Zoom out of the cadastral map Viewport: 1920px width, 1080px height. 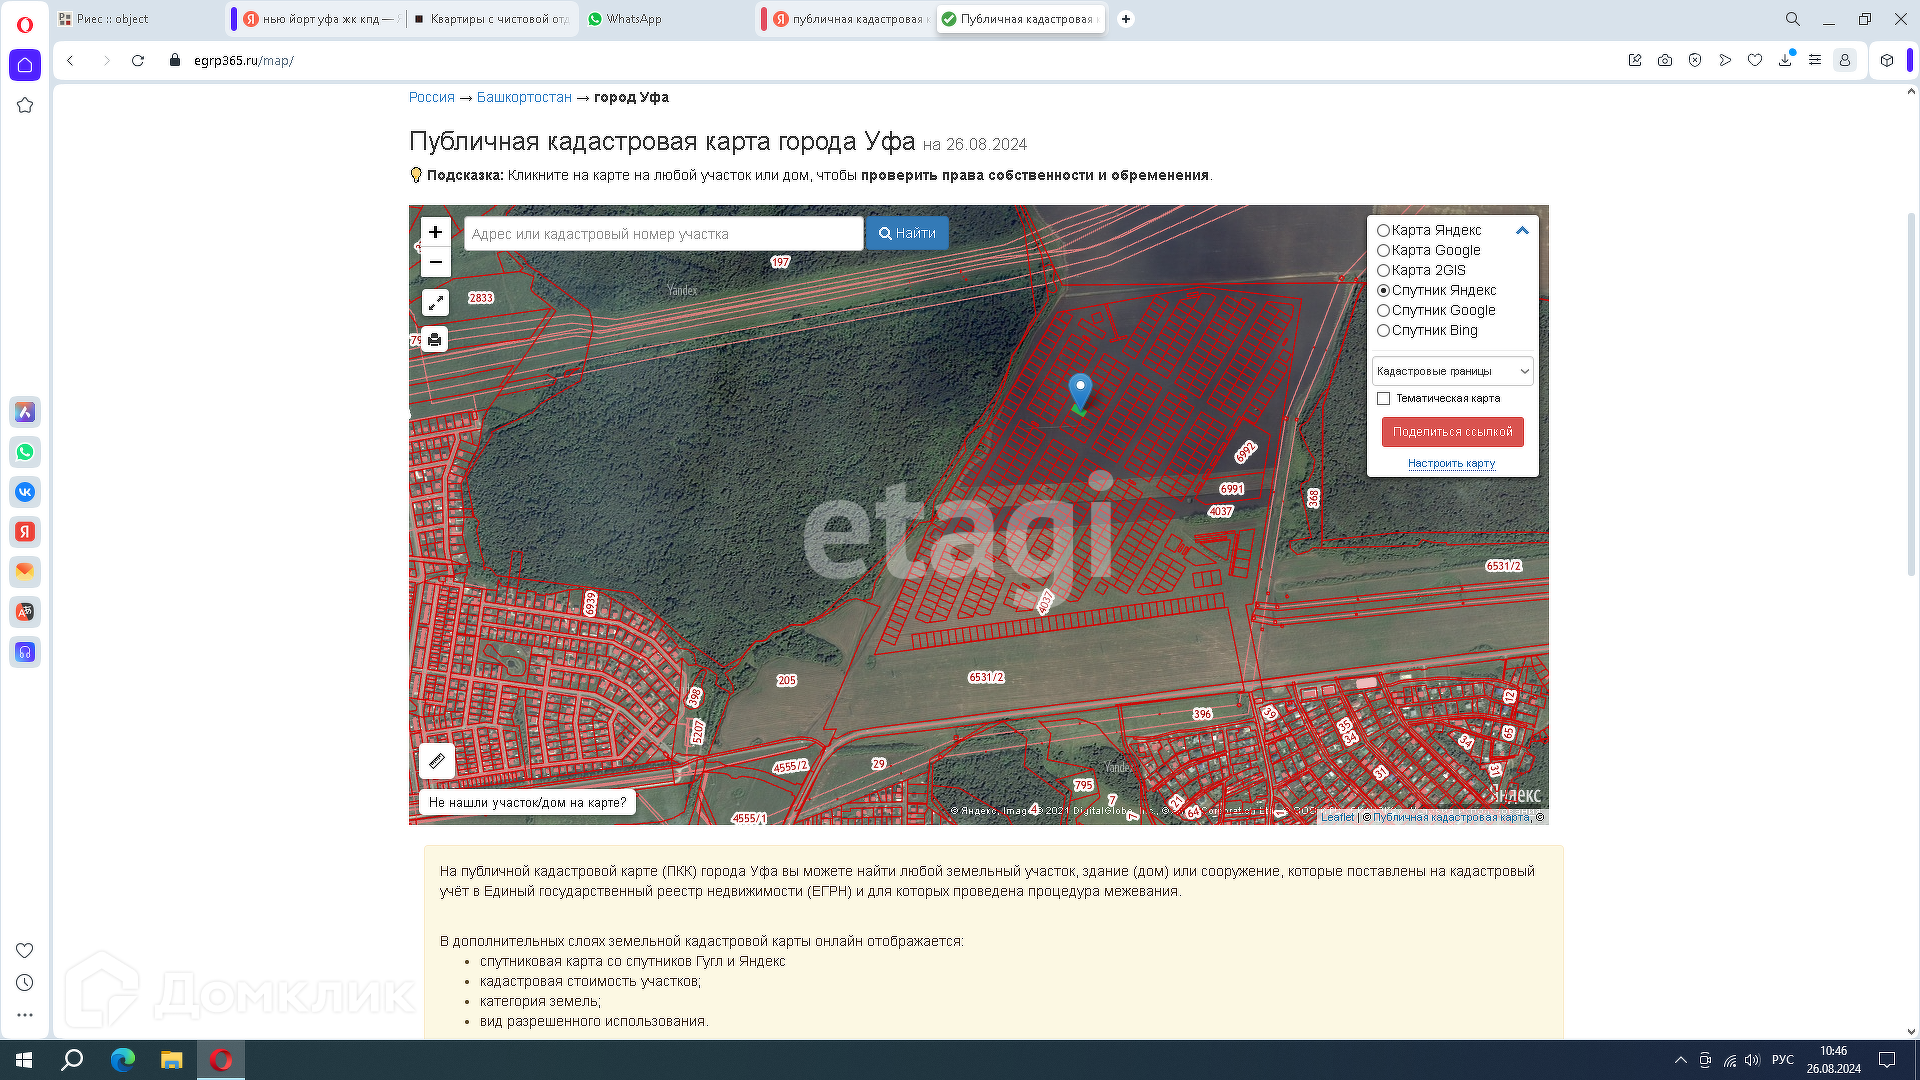pyautogui.click(x=435, y=262)
